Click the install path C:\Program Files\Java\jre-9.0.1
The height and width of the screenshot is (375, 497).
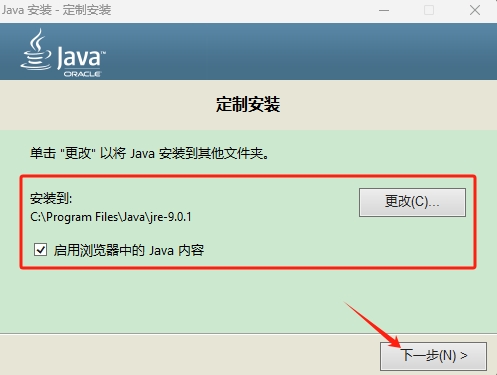pyautogui.click(x=111, y=217)
